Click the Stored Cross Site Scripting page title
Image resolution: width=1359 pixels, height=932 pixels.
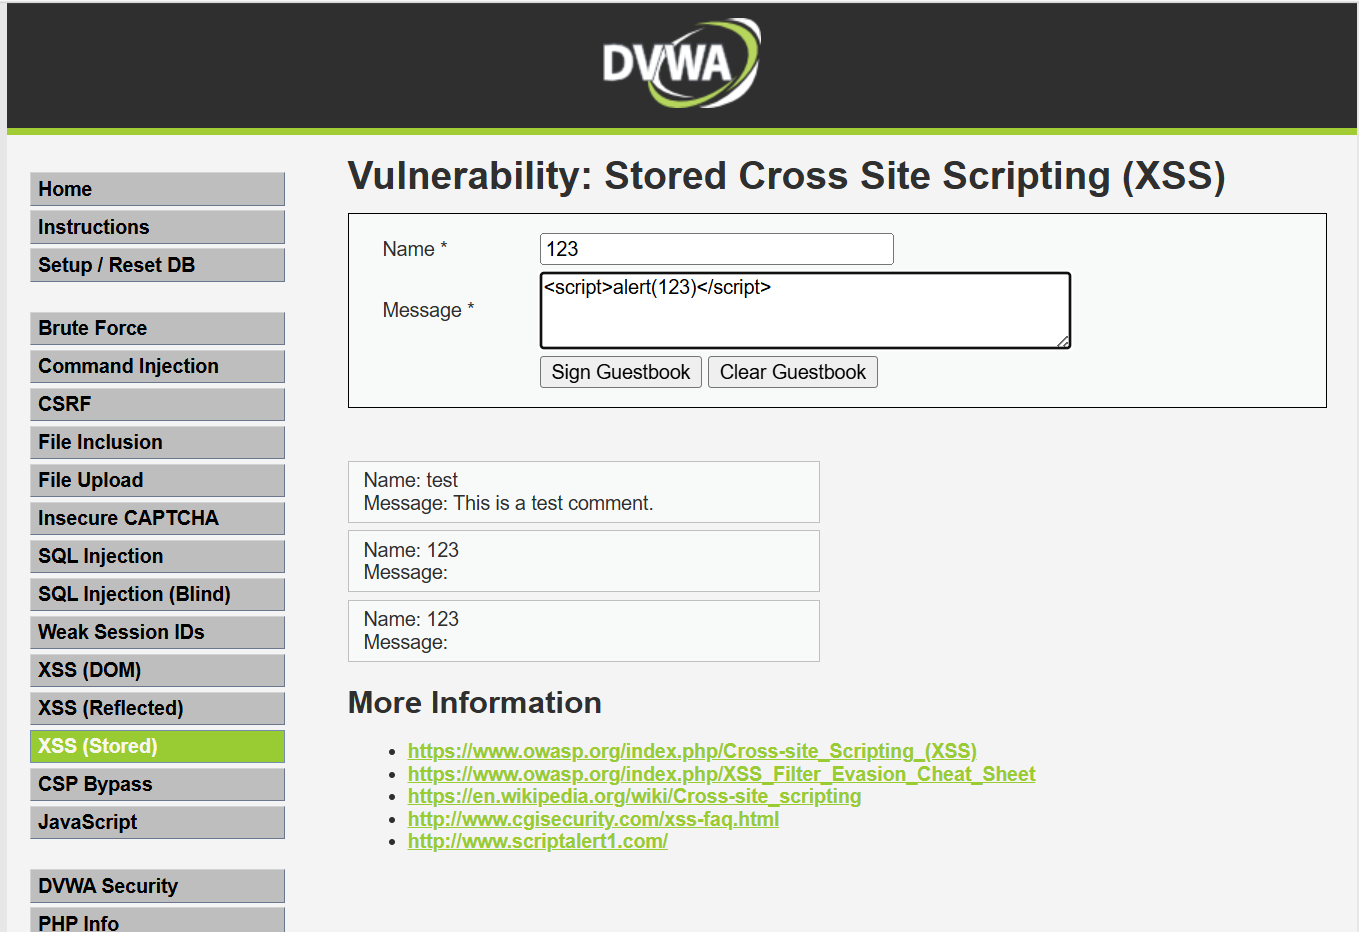click(786, 176)
